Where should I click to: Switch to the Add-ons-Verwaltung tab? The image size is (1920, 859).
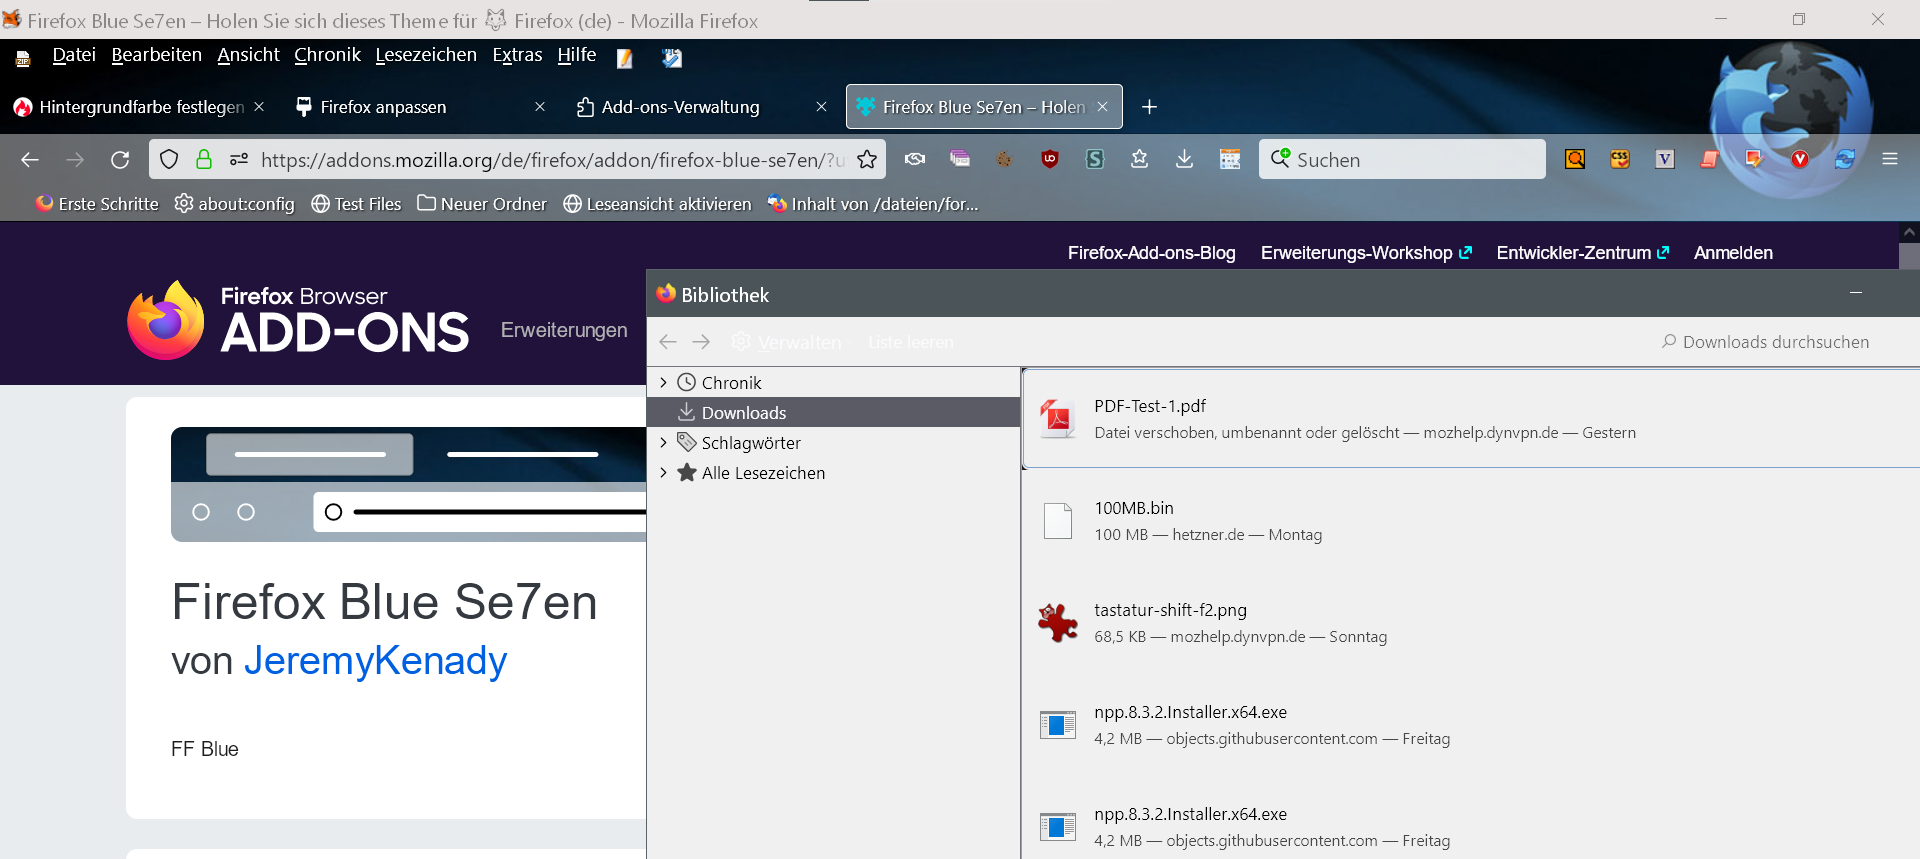point(680,107)
